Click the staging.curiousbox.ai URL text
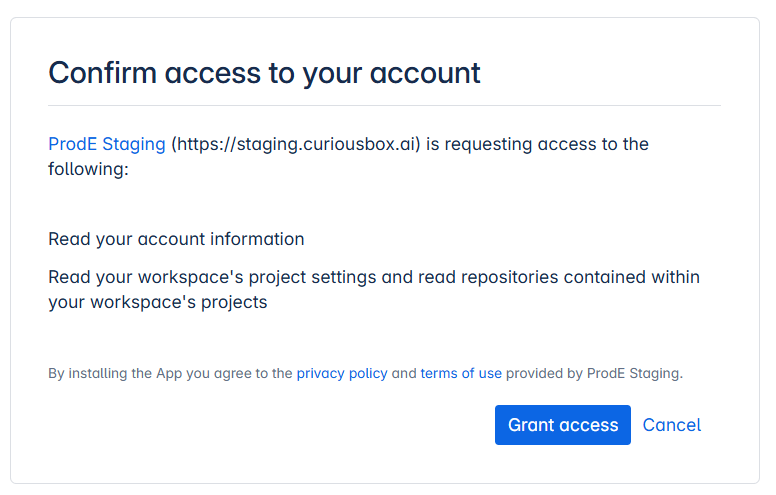Screen dimensions: 776x495 (296, 144)
